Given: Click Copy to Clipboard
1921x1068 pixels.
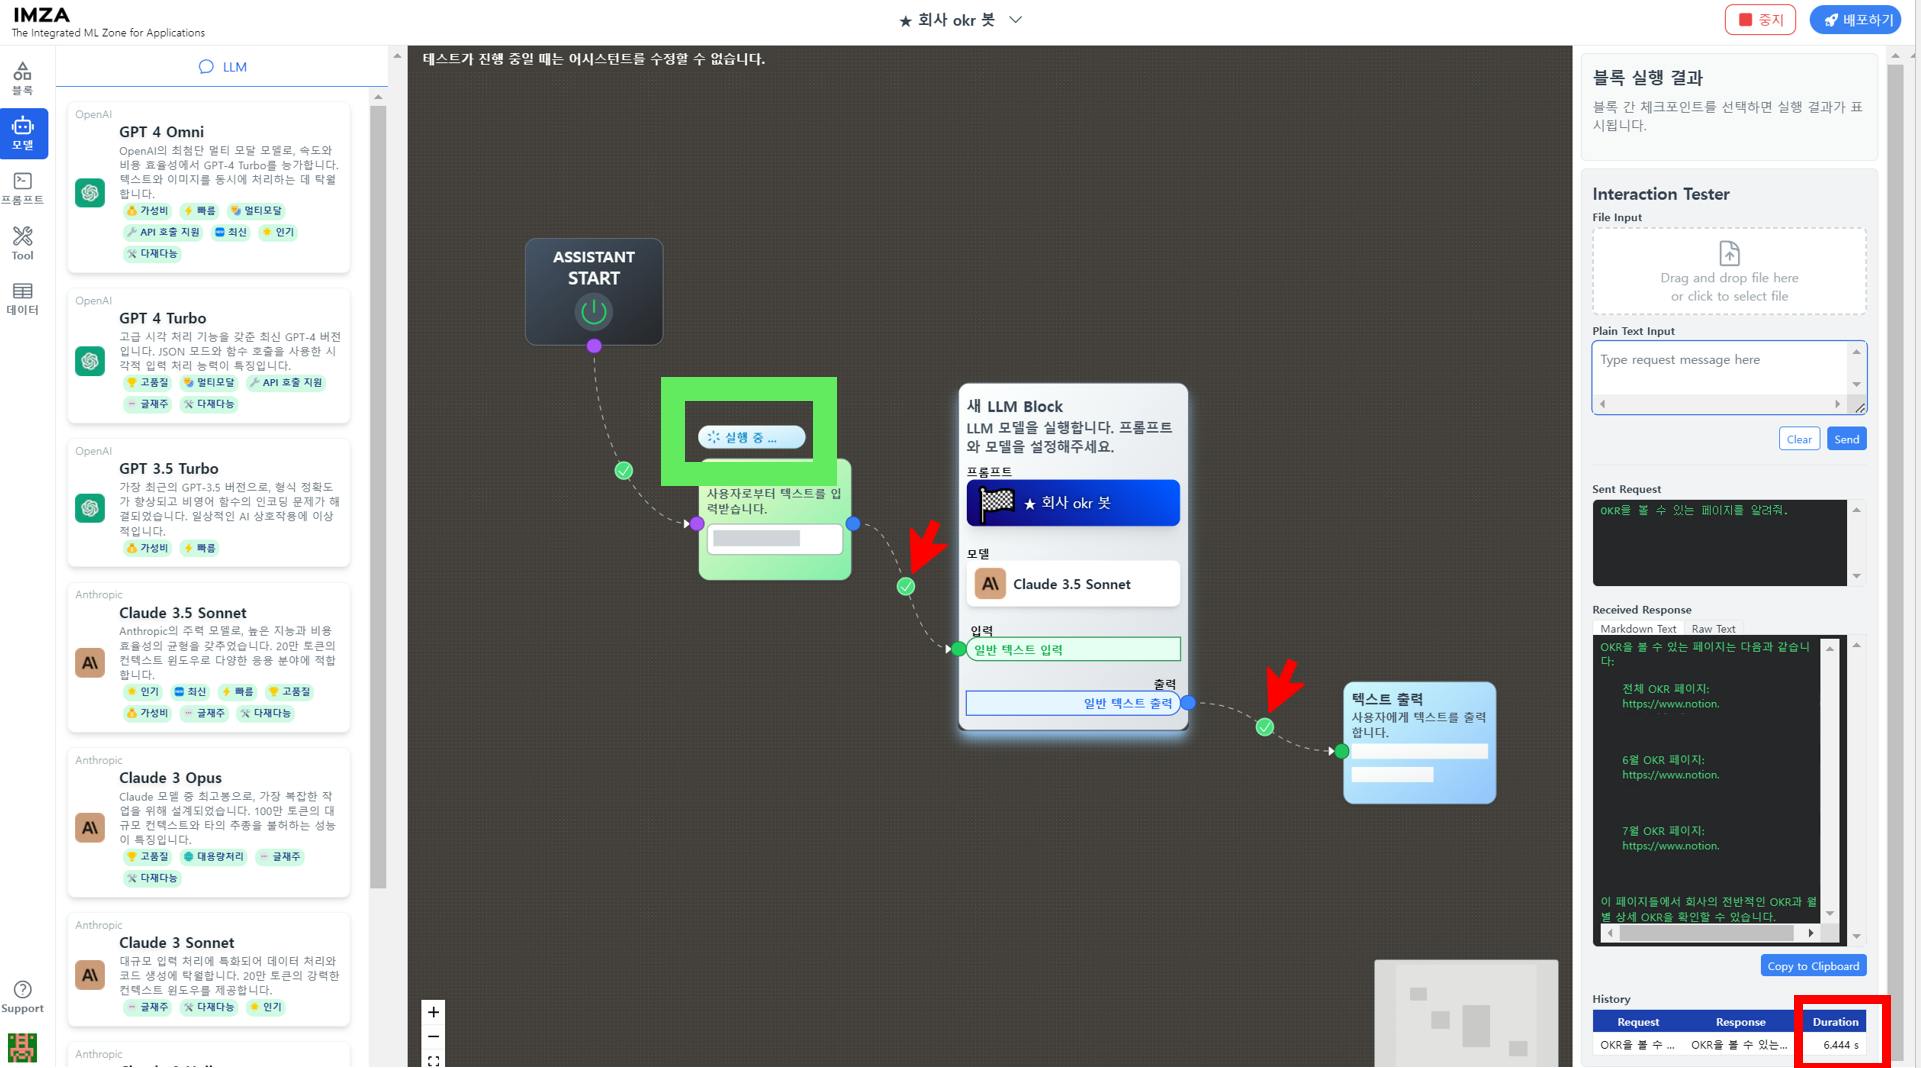Looking at the screenshot, I should pos(1813,966).
